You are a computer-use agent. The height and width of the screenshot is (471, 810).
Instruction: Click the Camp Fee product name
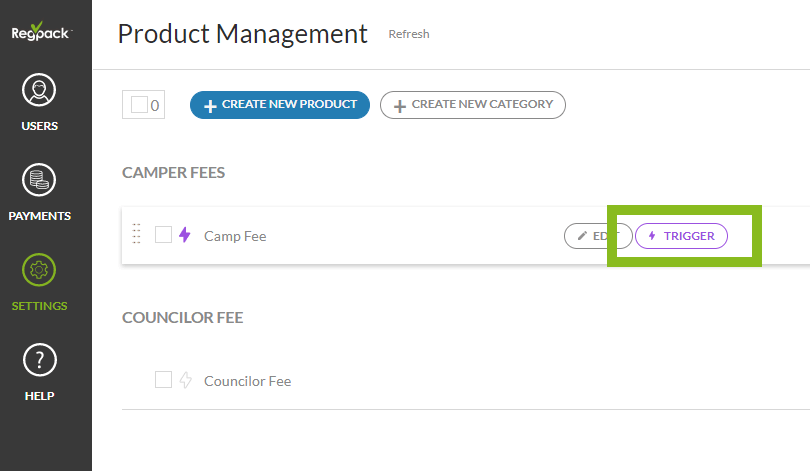tap(235, 236)
